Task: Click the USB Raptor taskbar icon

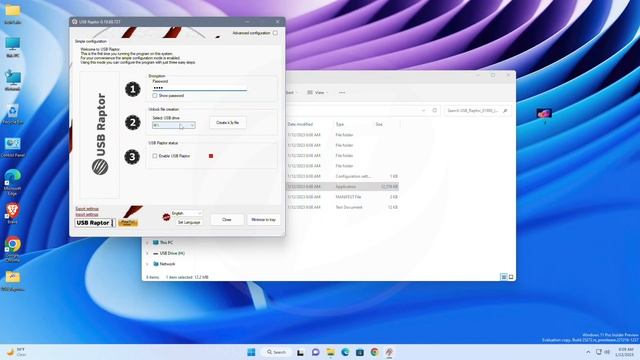Action: [389, 352]
